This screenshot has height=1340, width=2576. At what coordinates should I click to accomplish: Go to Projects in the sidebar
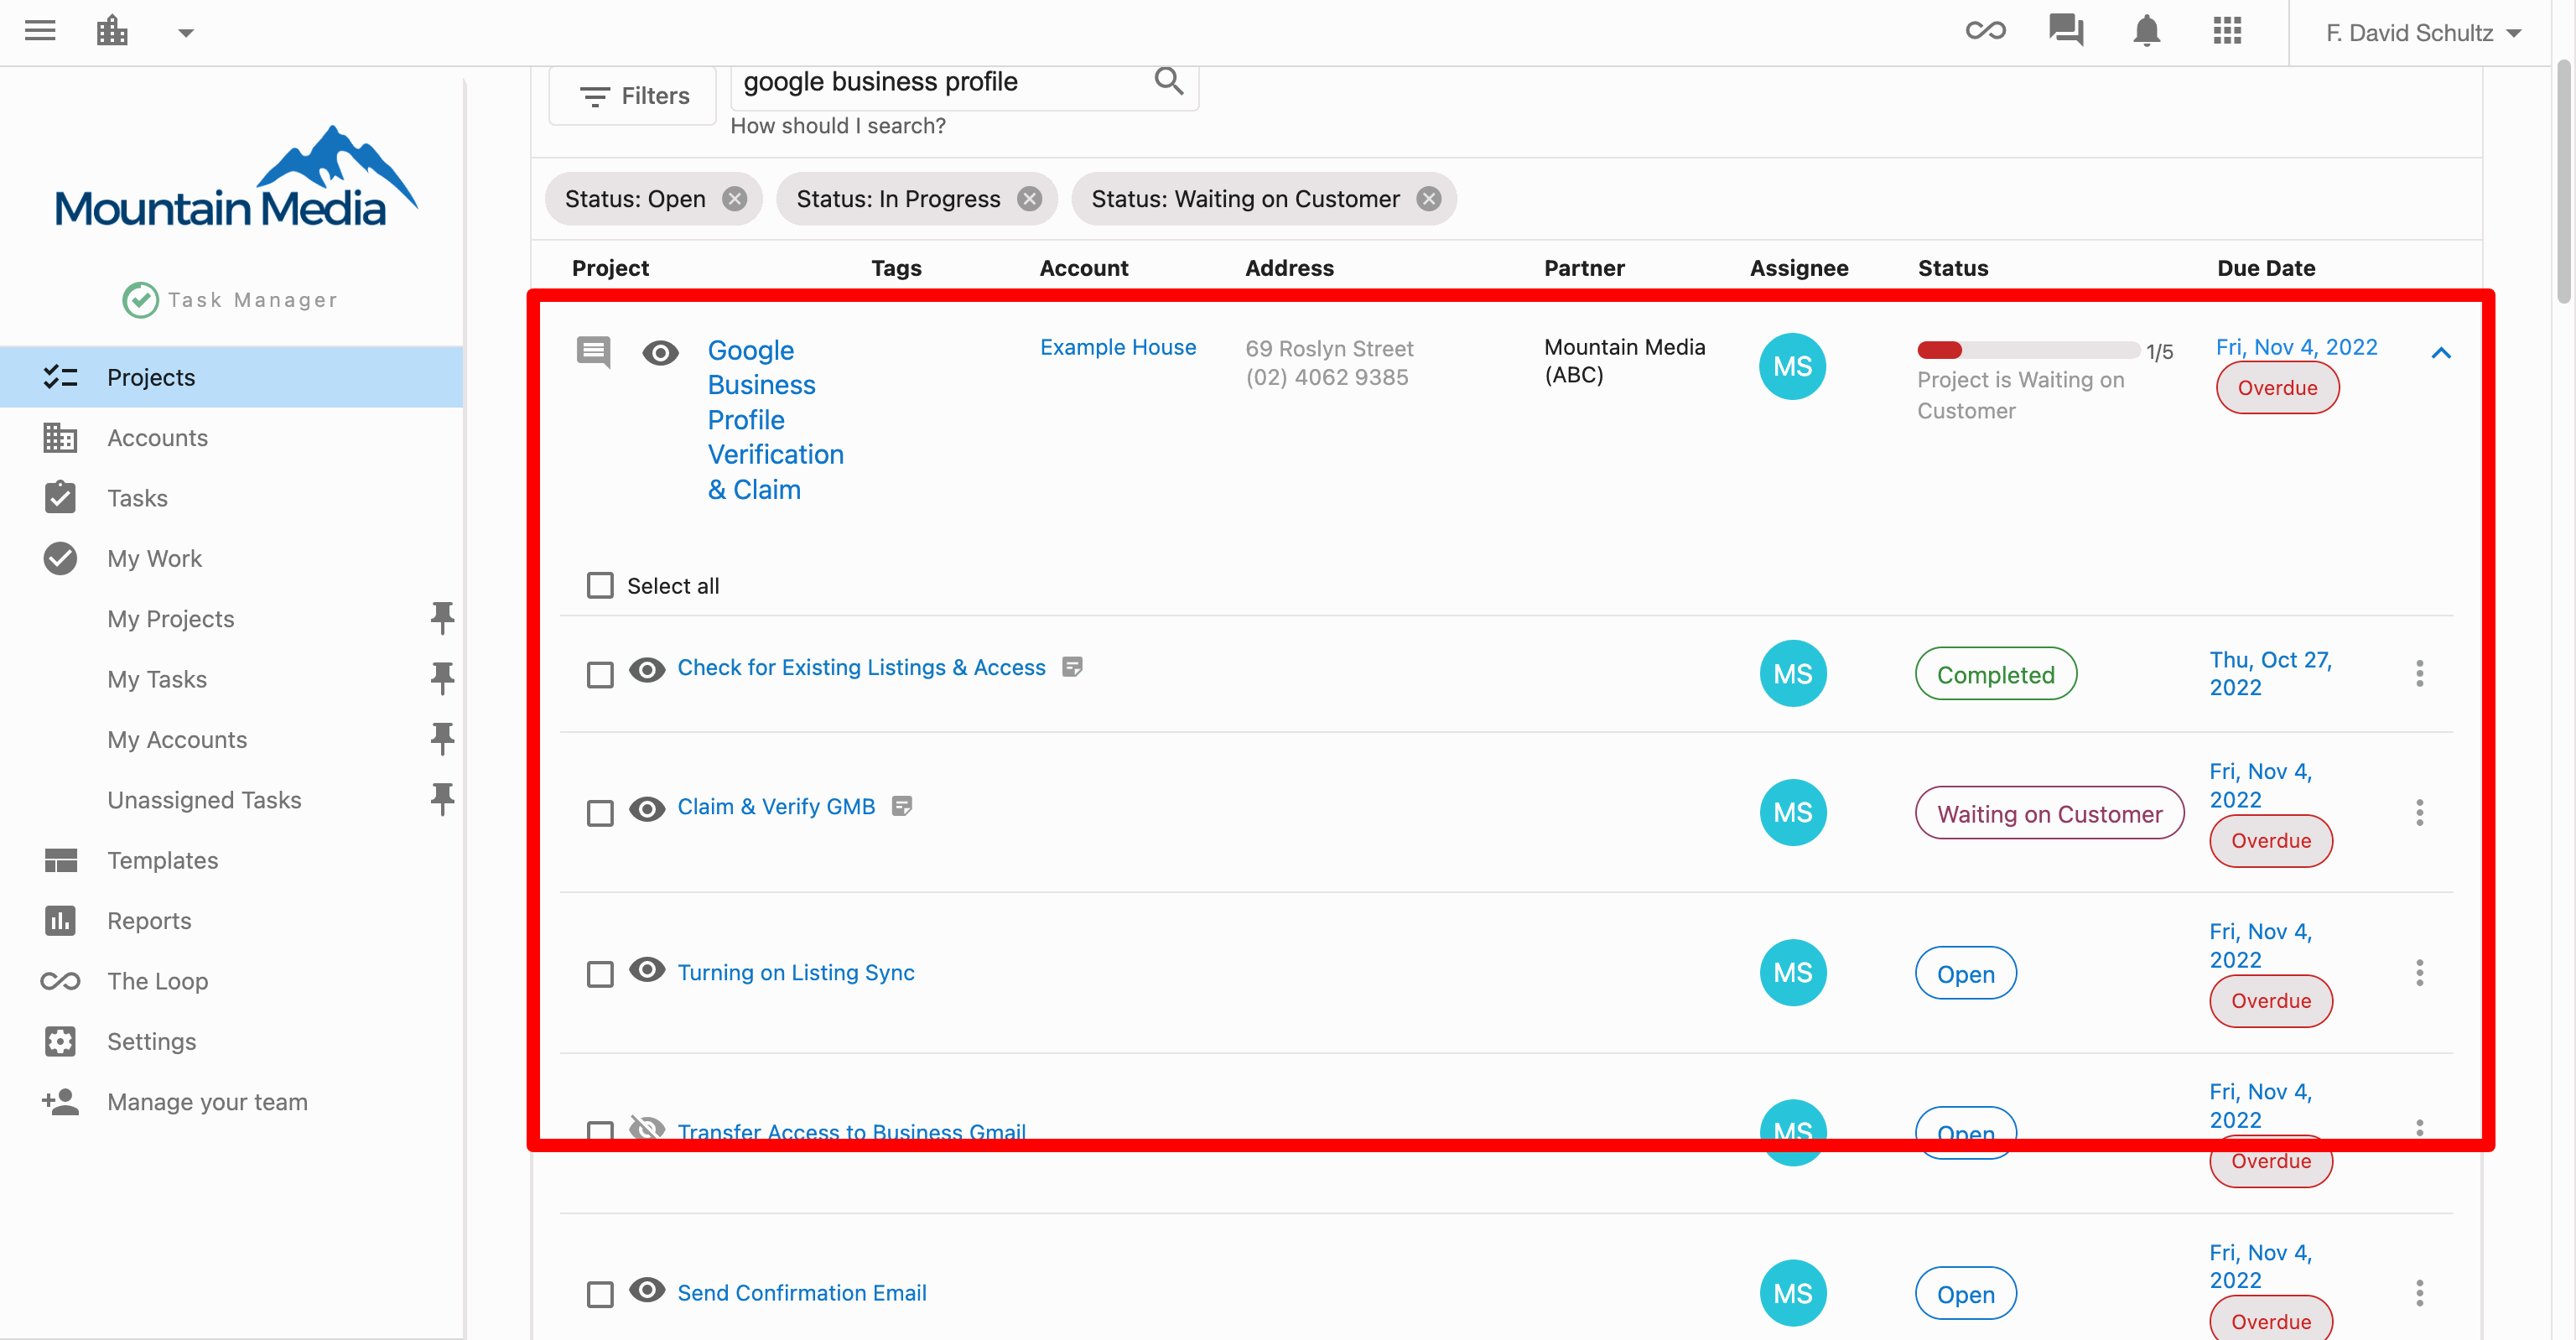232,377
